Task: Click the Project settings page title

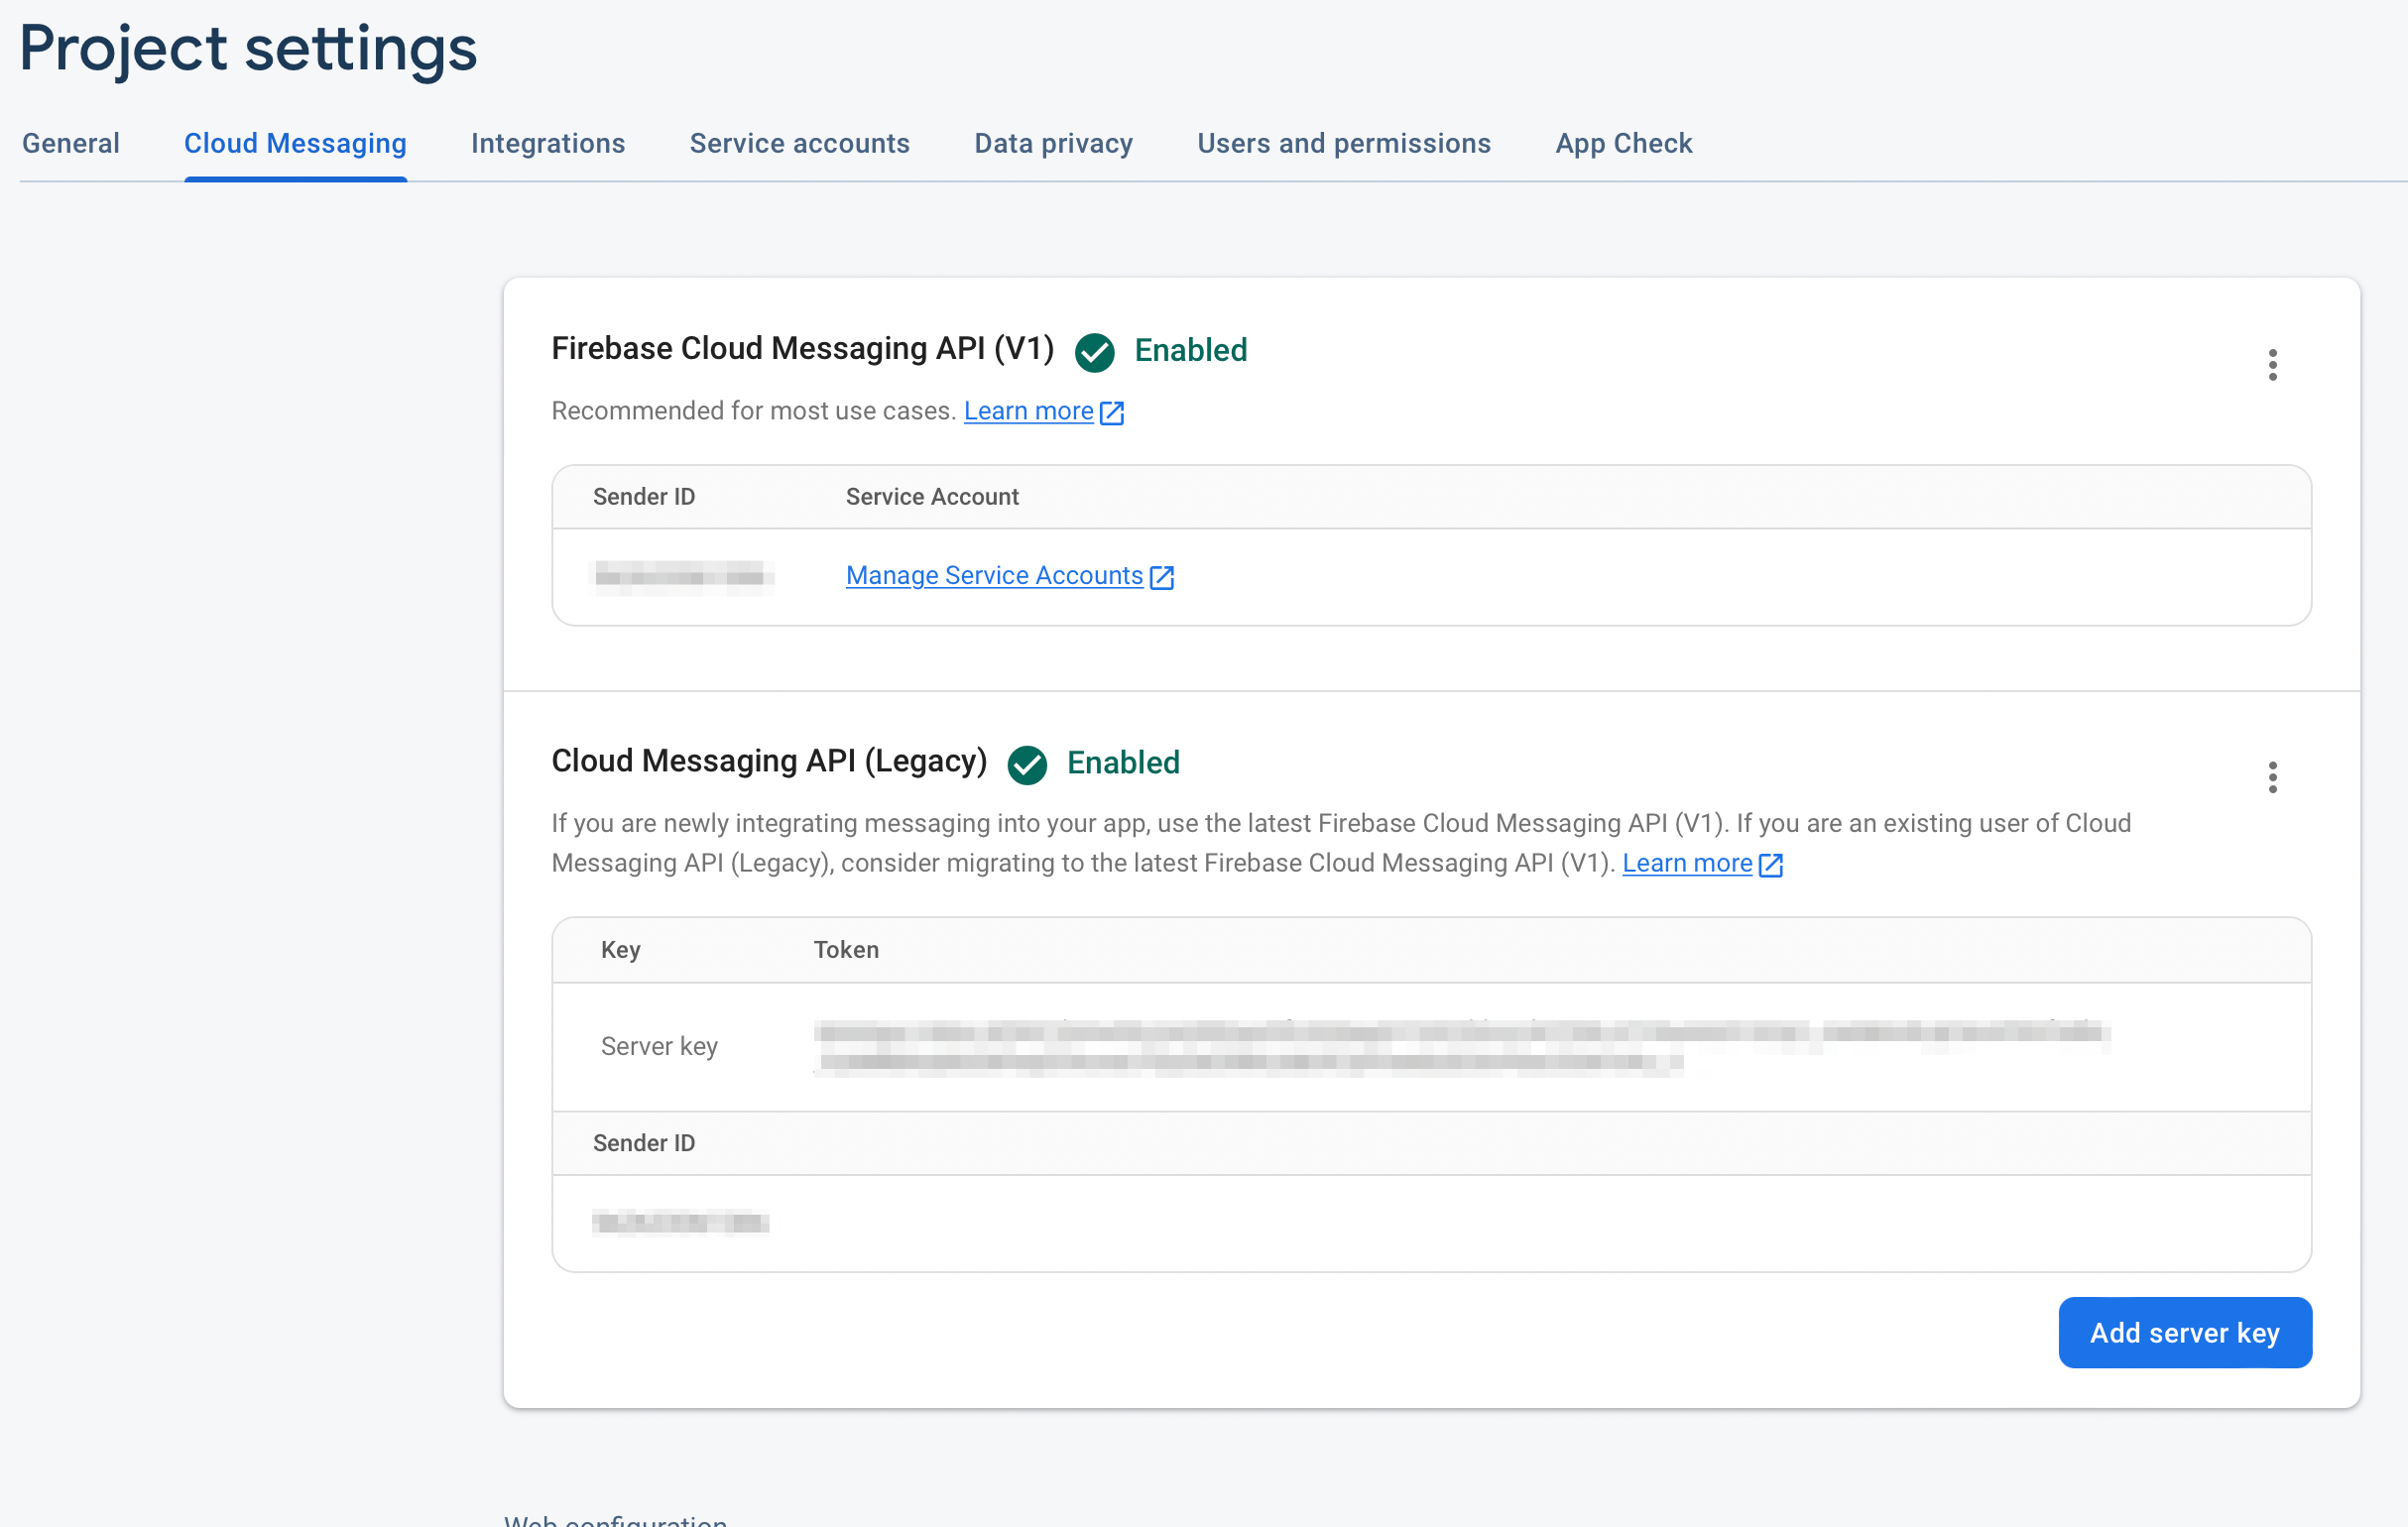Action: pyautogui.click(x=248, y=49)
